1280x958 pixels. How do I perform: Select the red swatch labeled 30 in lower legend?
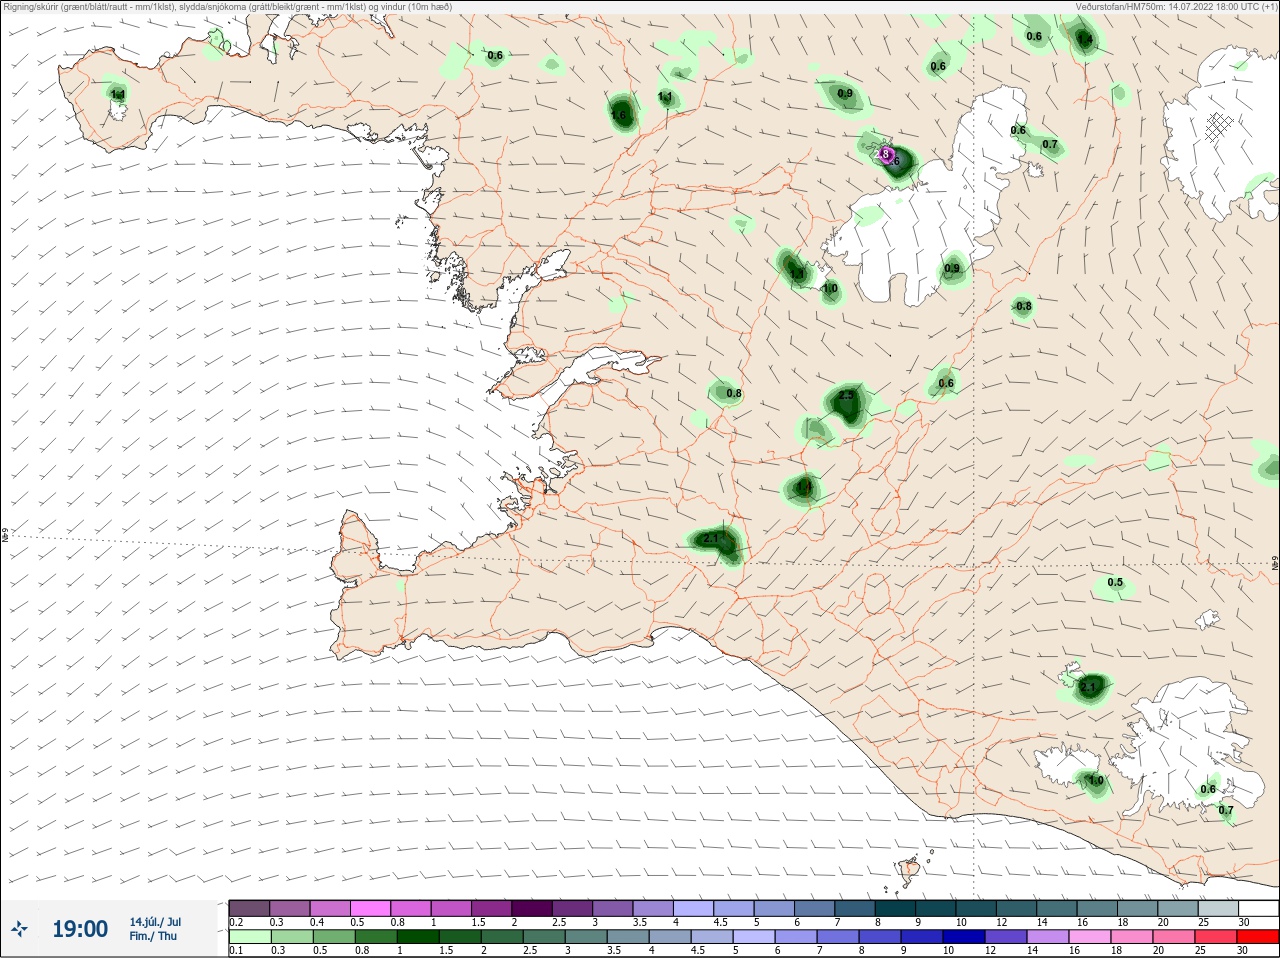coord(1258,937)
